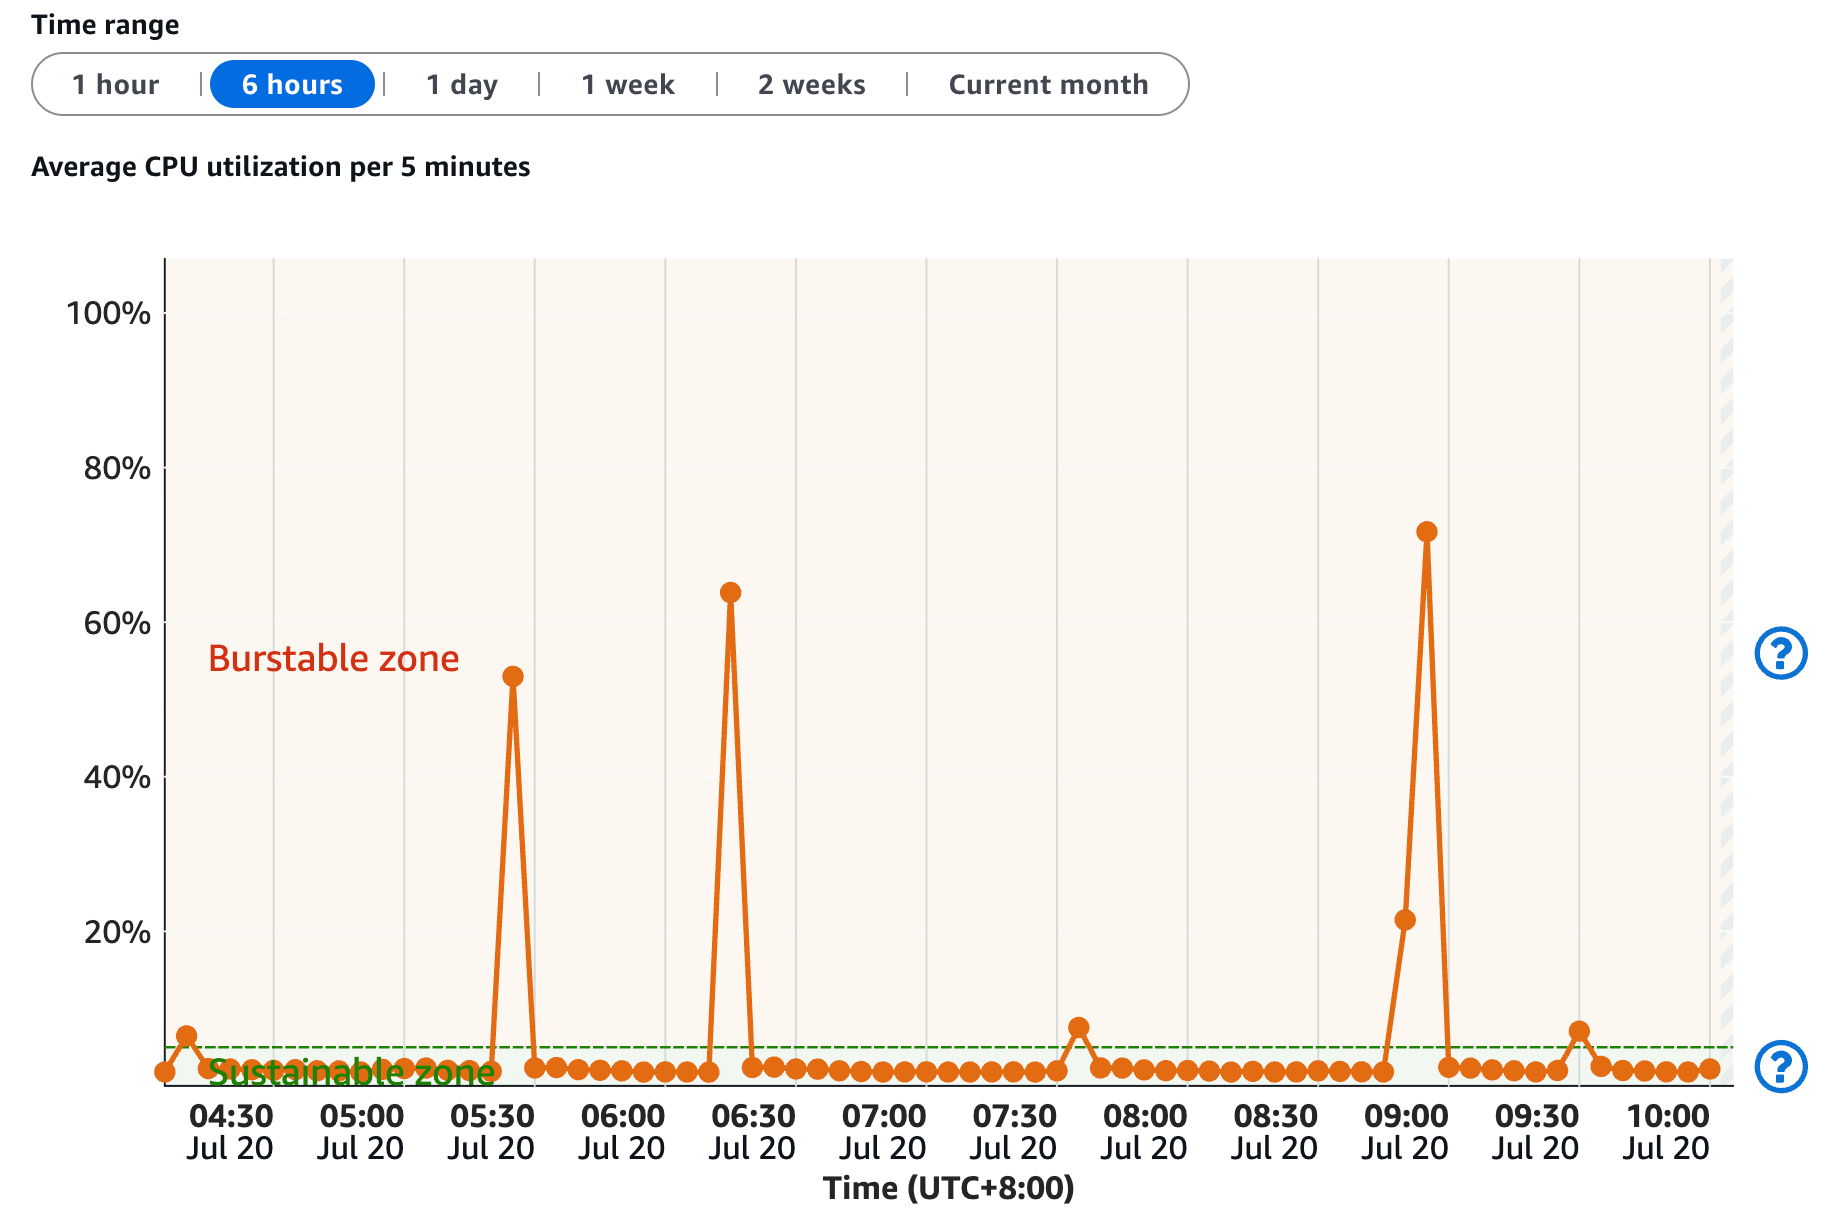Click the Time (UTC+8:00) axis title
Viewport: 1844px width, 1218px height.
pyautogui.click(x=948, y=1188)
